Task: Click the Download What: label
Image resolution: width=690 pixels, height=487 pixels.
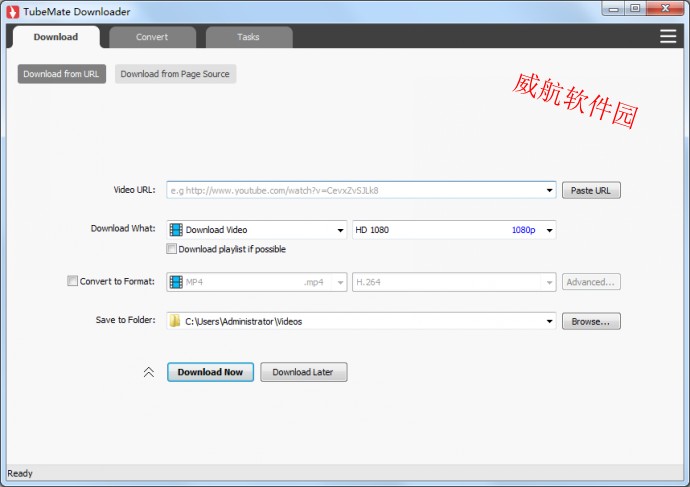Action: [123, 228]
